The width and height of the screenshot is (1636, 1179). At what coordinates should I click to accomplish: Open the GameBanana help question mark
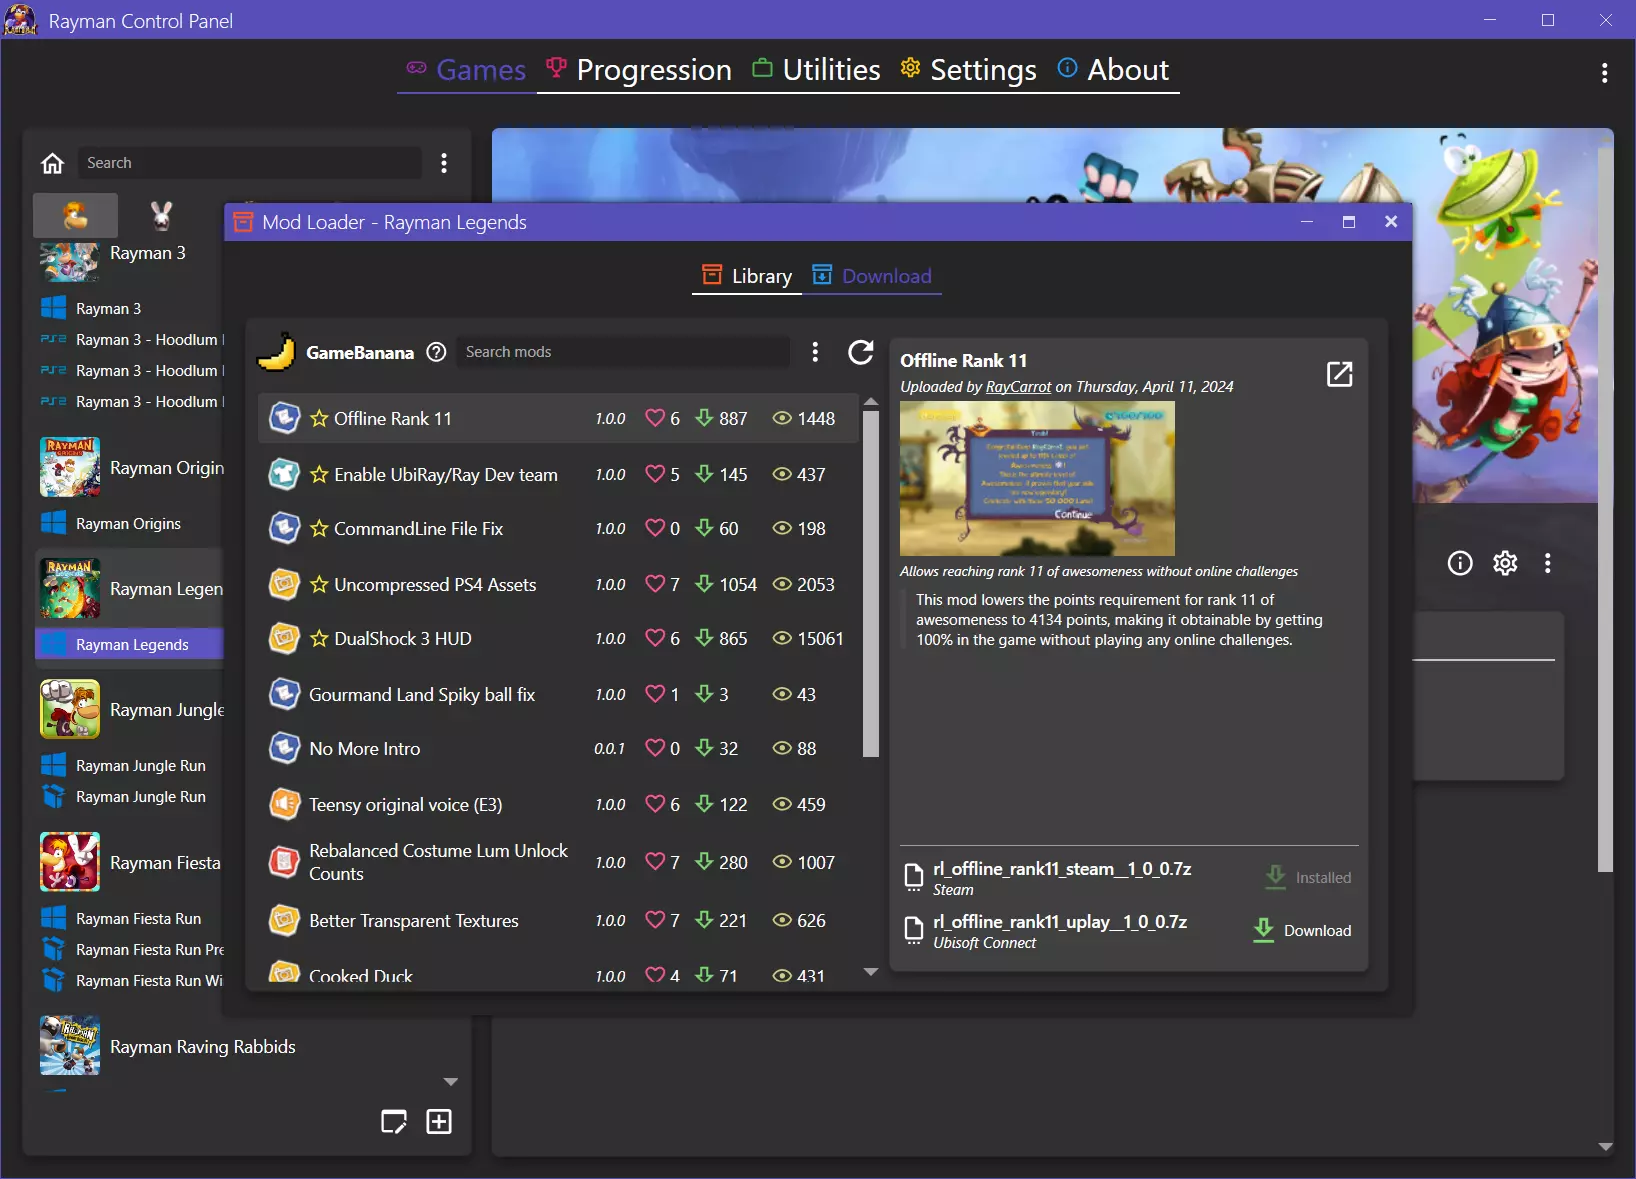436,352
